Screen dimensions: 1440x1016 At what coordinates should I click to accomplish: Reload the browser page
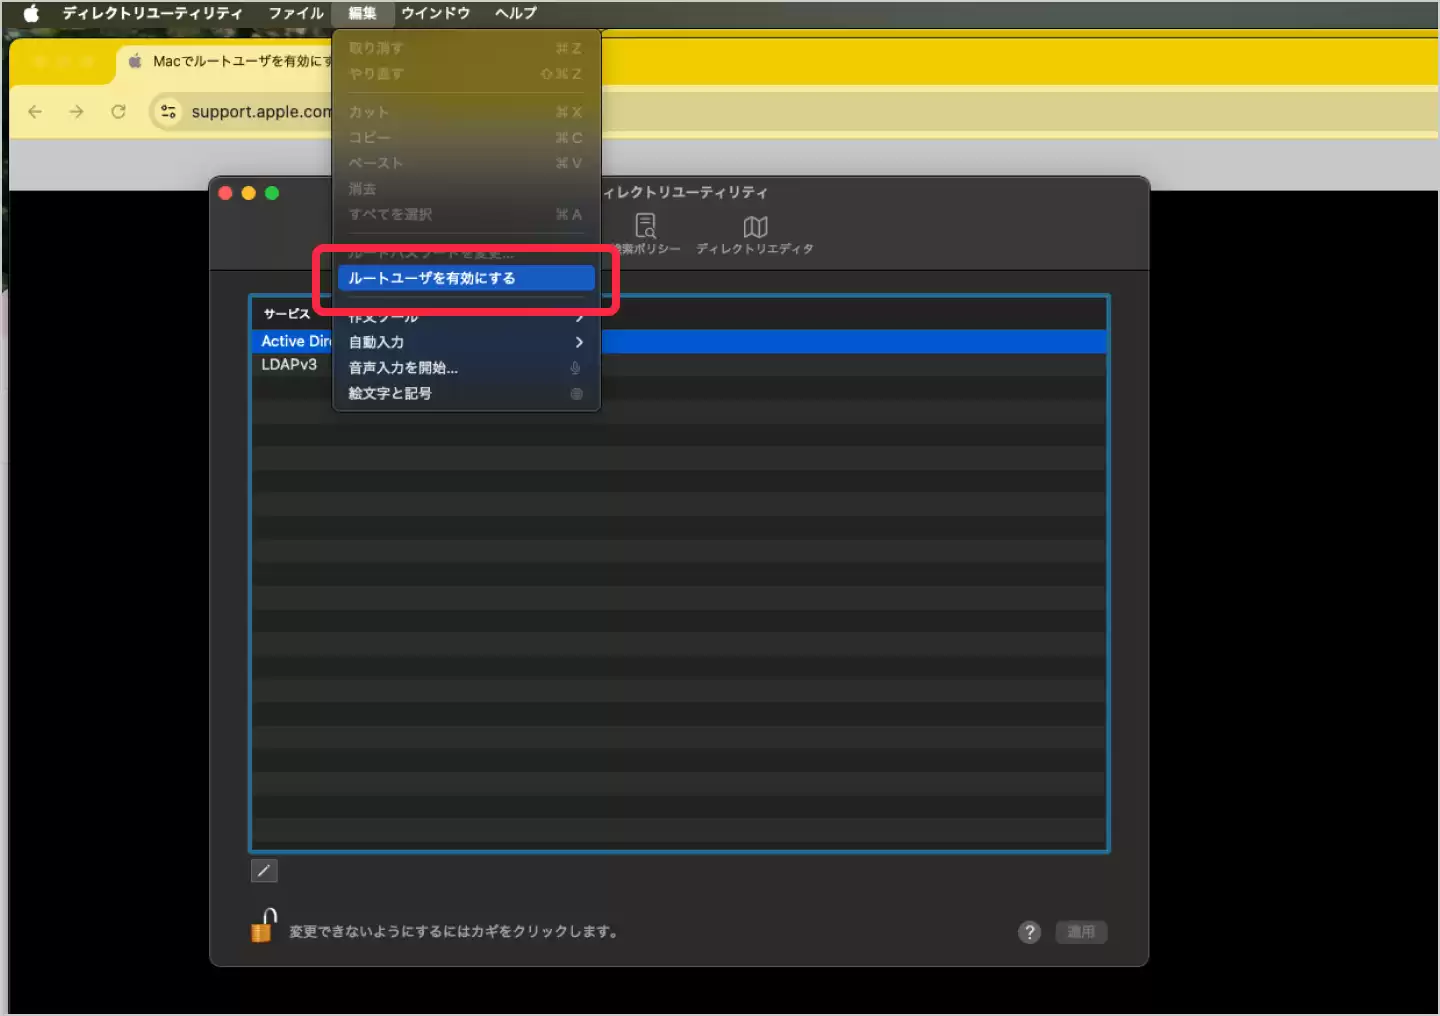(118, 112)
